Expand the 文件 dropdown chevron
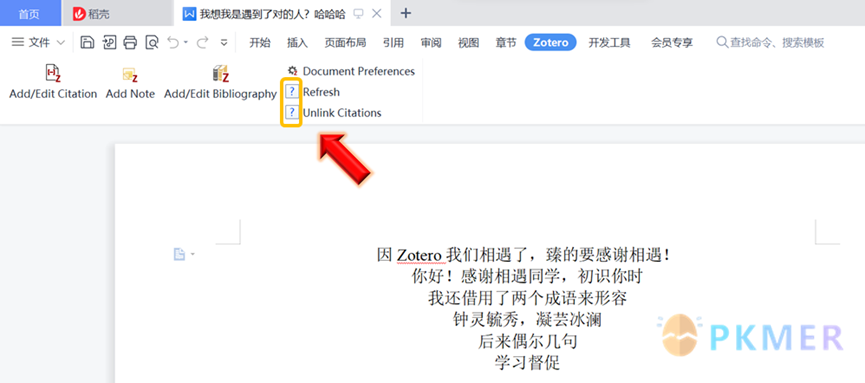 (61, 42)
